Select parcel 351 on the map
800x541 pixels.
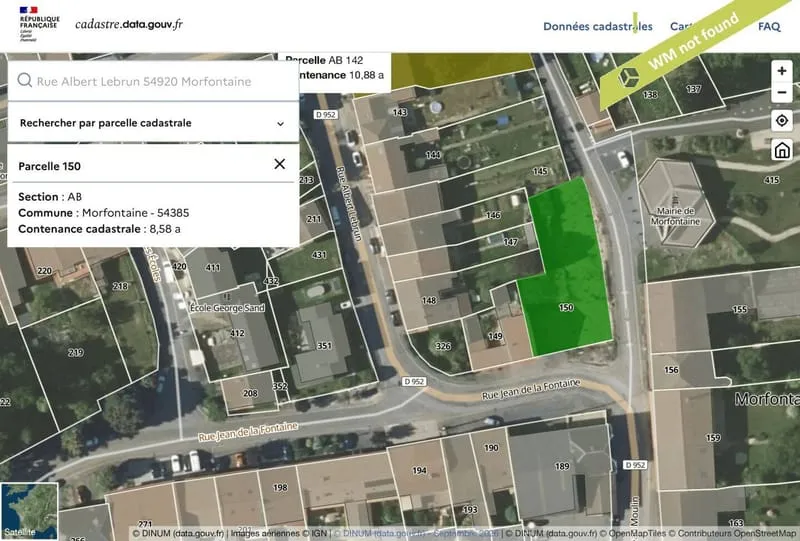pyautogui.click(x=324, y=346)
